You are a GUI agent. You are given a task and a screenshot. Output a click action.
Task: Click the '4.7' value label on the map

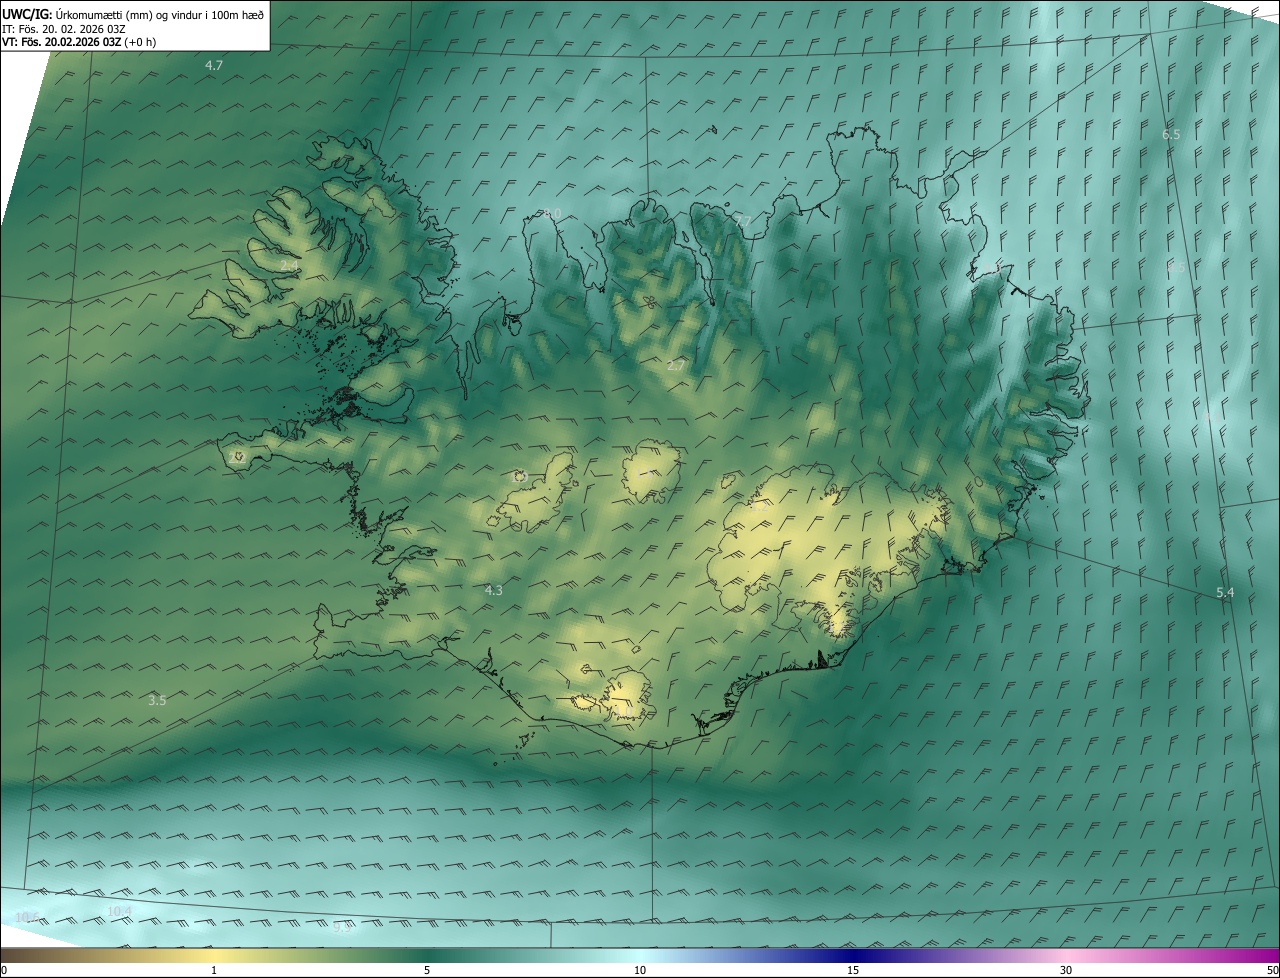[214, 65]
